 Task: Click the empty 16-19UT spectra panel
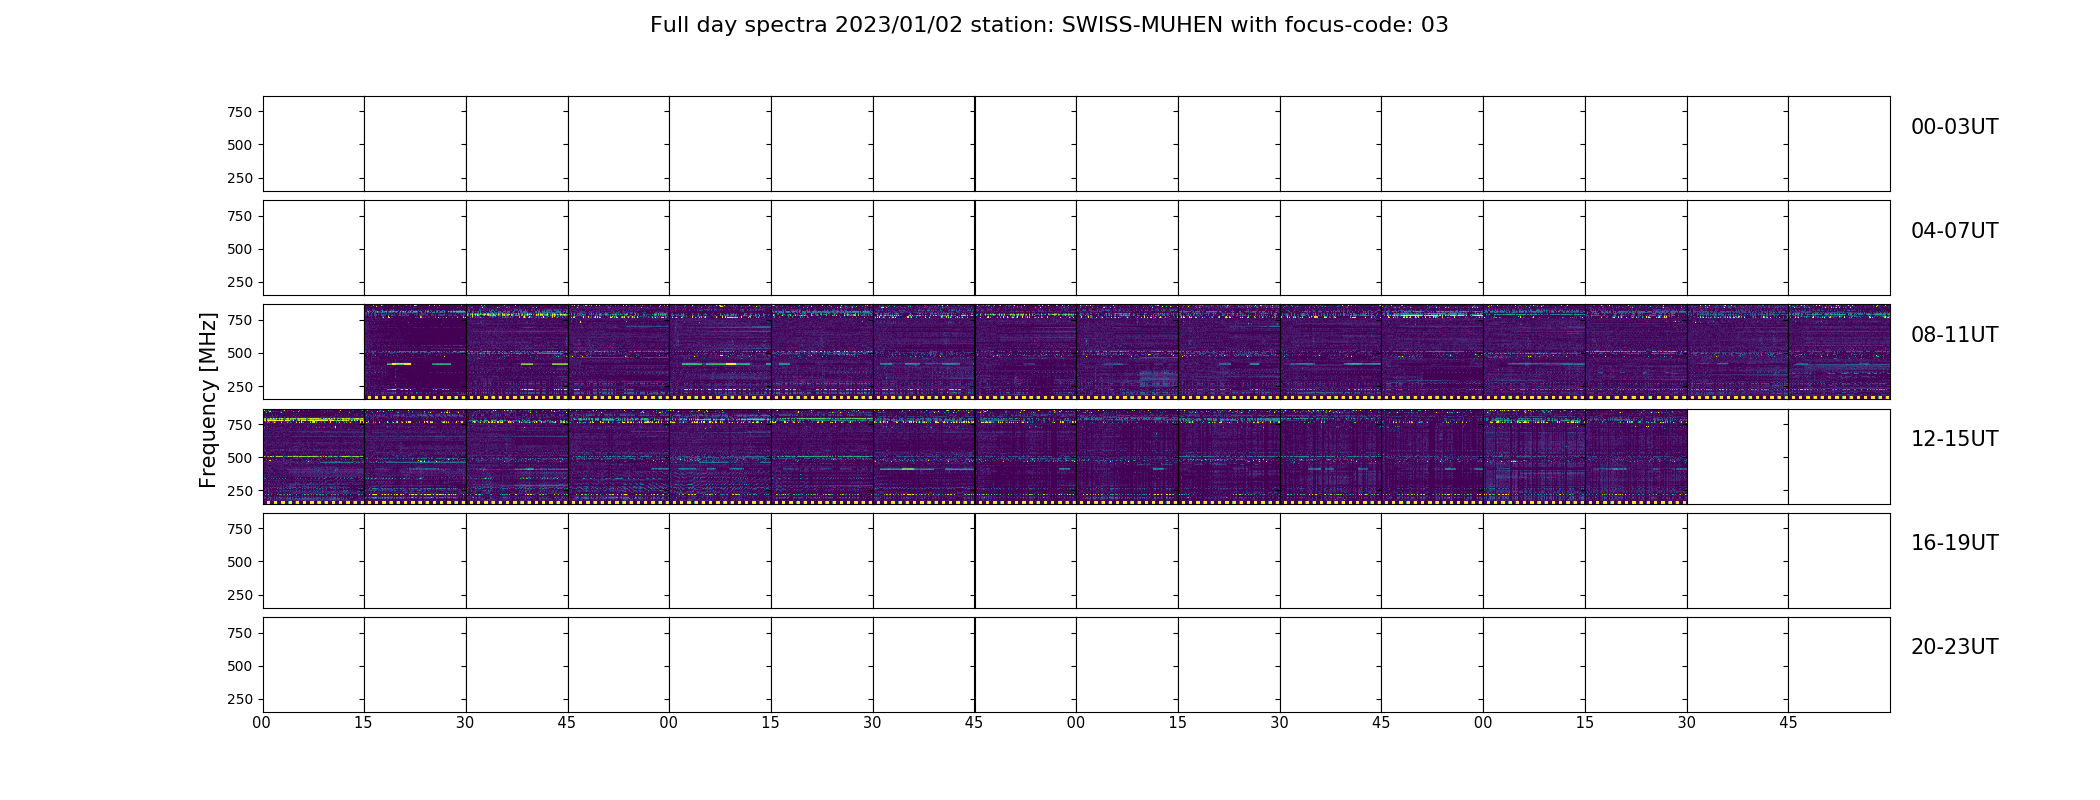click(x=1076, y=561)
